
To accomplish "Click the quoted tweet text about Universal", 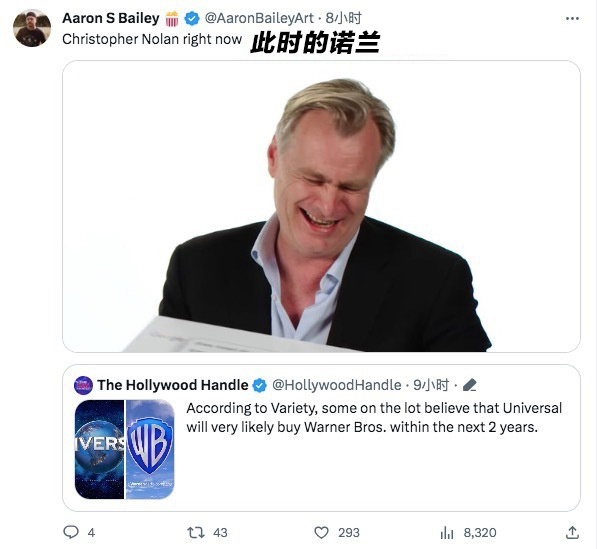I will (374, 418).
